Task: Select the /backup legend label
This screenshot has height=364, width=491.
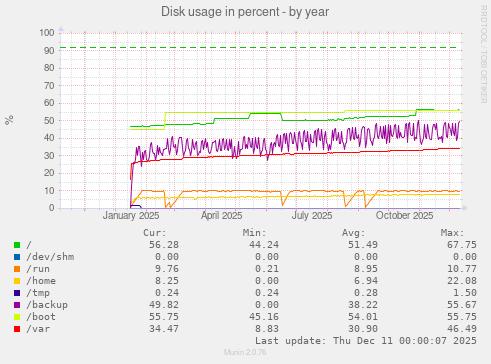Action: 47,305
